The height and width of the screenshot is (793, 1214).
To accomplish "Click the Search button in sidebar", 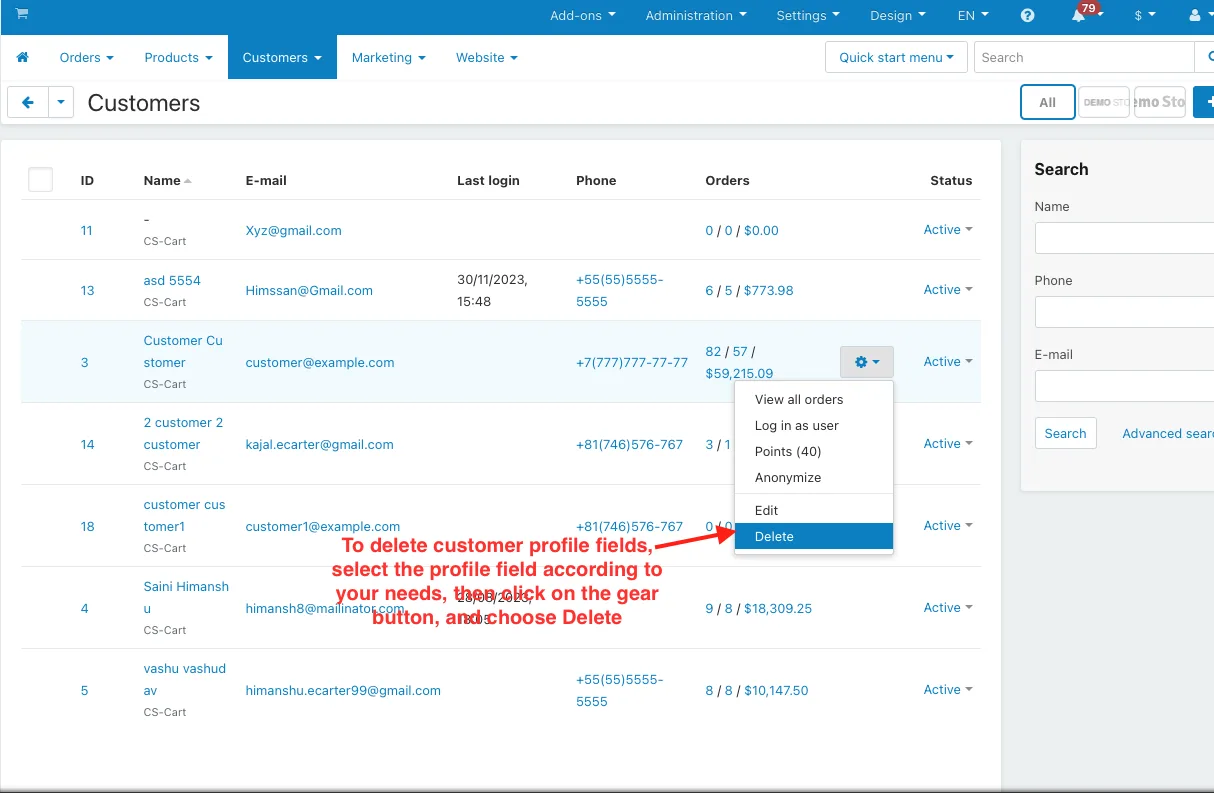I will pos(1065,433).
